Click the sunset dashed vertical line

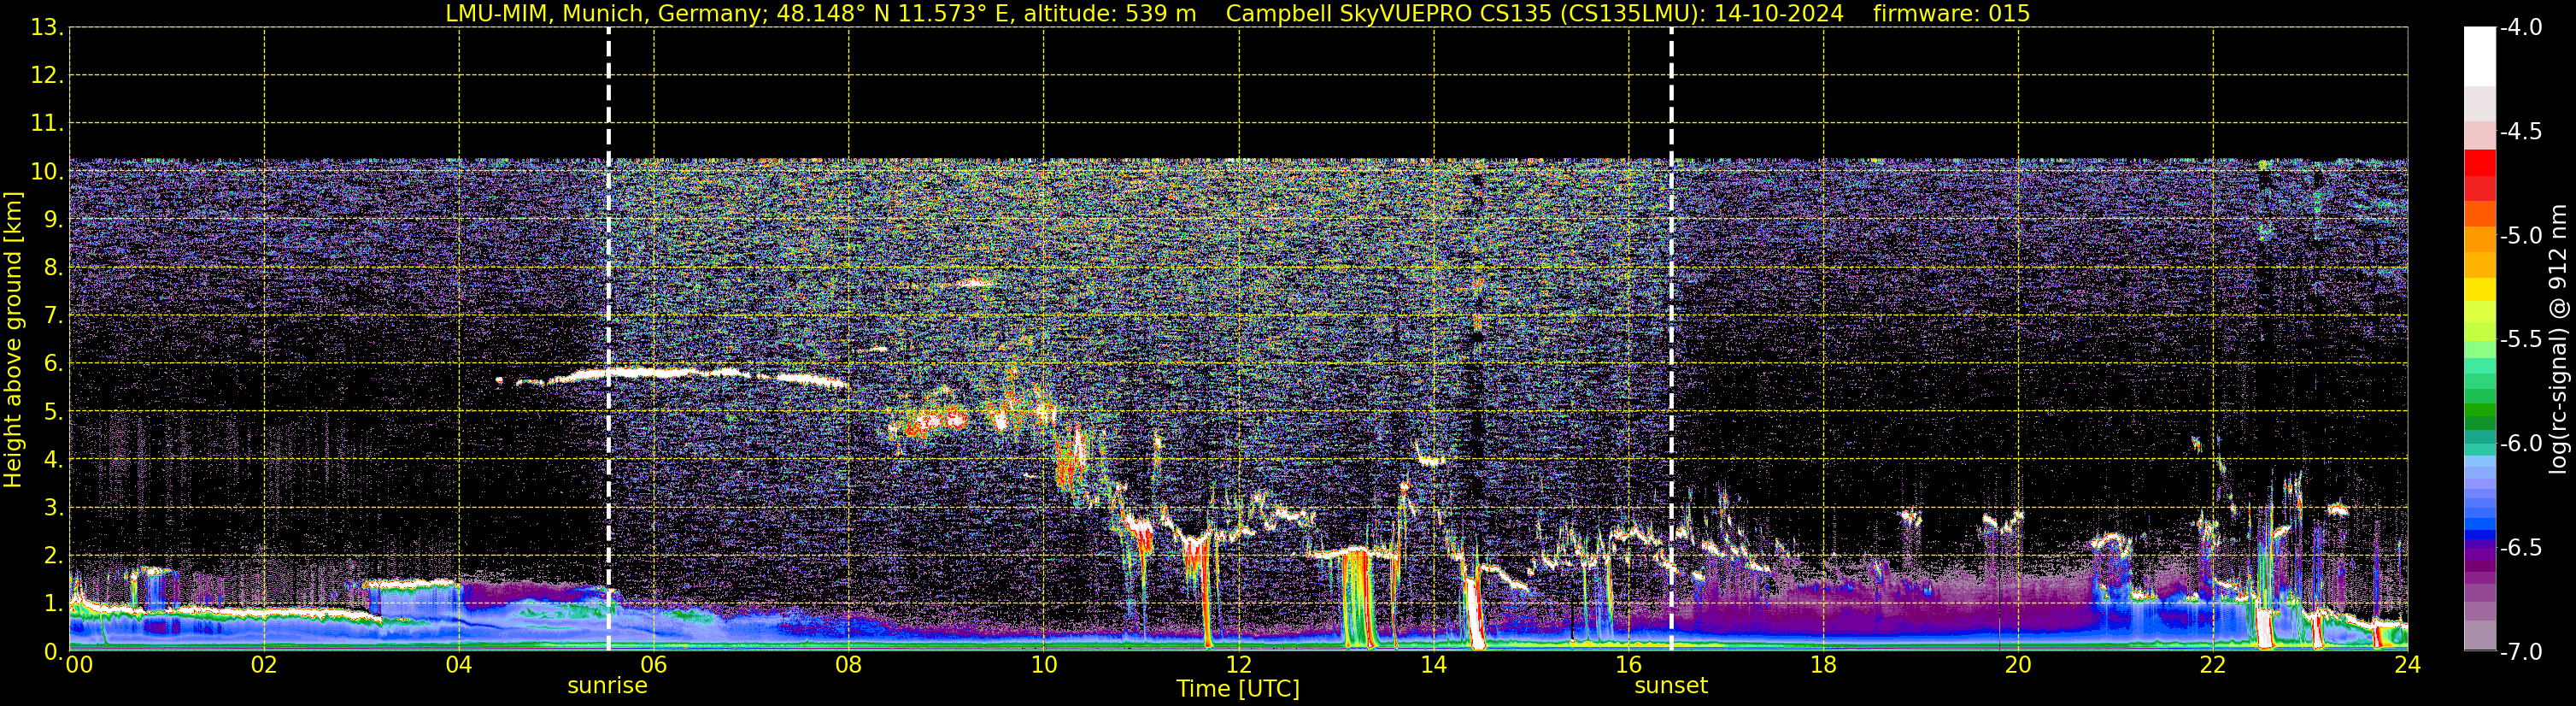pyautogui.click(x=1671, y=340)
